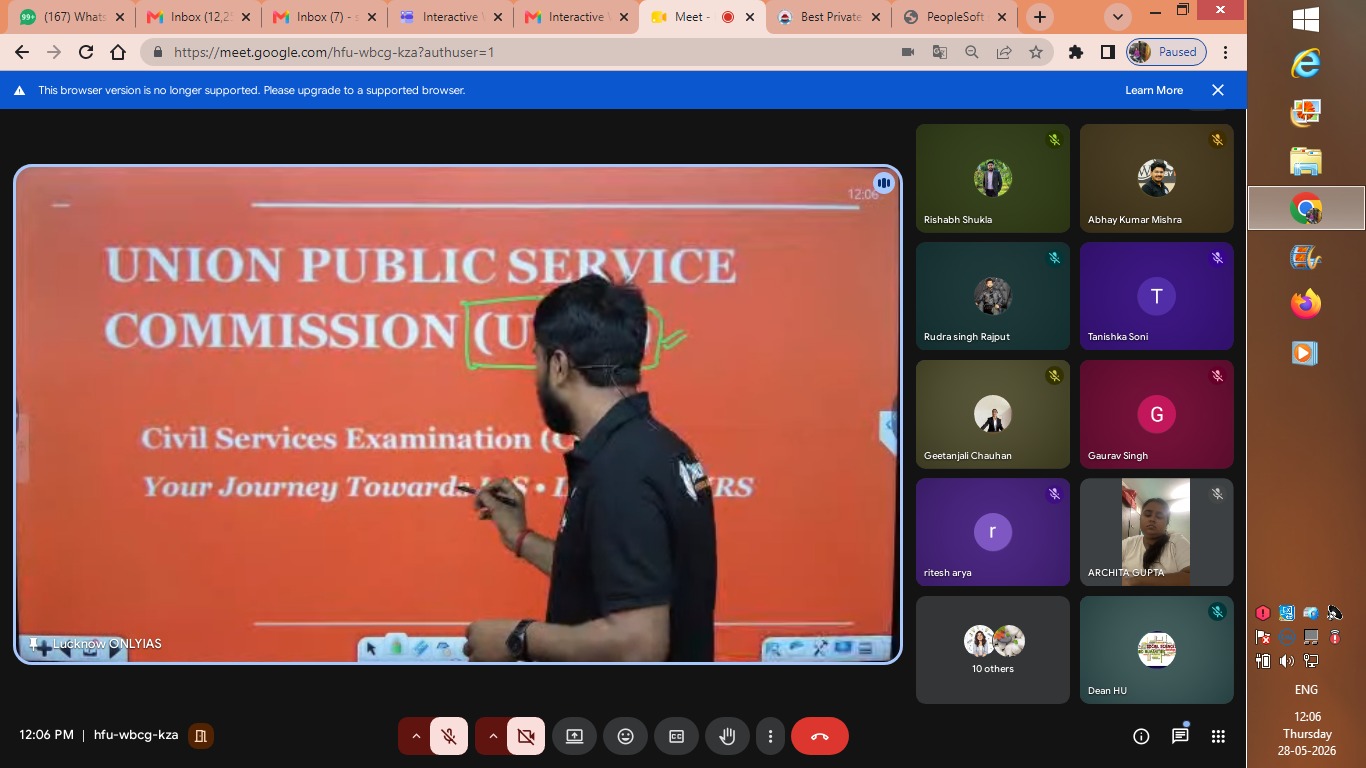Select Rudra singh Rajput's participant tile
This screenshot has height=768, width=1366.
click(x=993, y=296)
